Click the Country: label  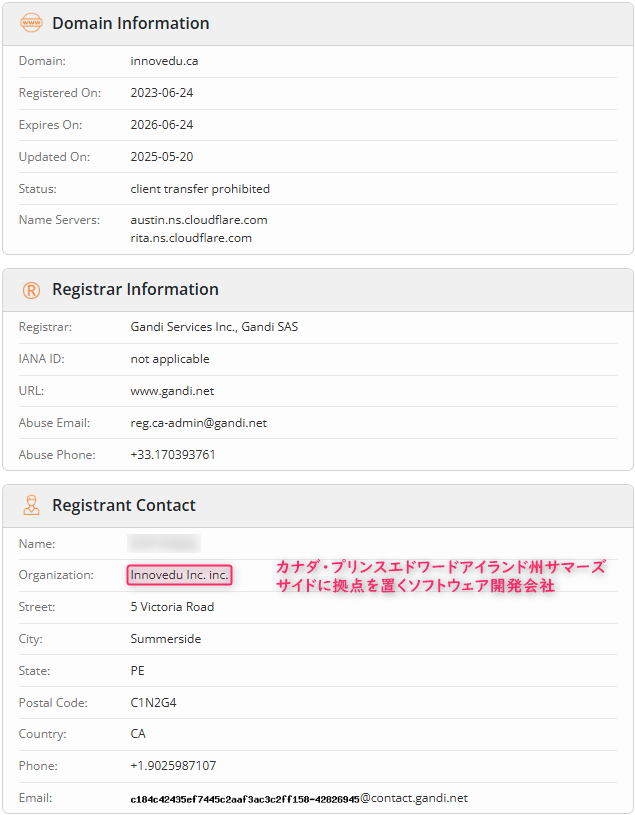coord(43,734)
